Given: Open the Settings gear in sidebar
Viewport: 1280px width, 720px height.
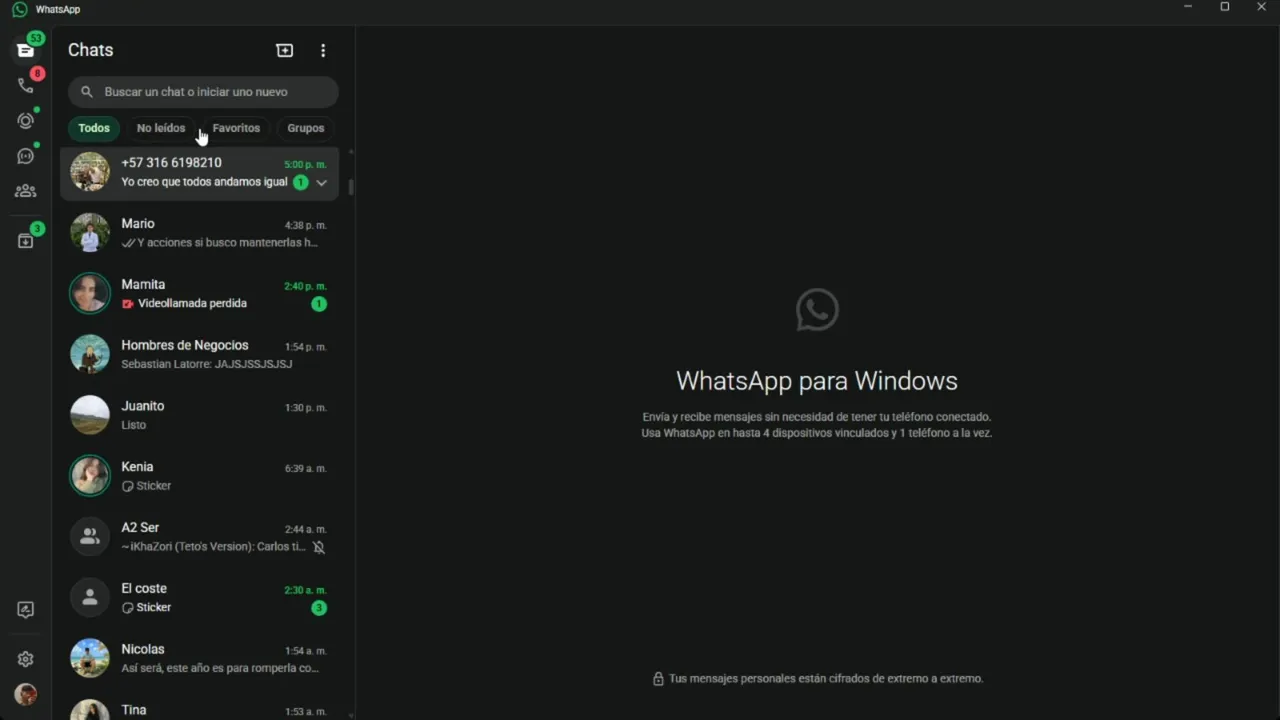Looking at the screenshot, I should pos(26,659).
